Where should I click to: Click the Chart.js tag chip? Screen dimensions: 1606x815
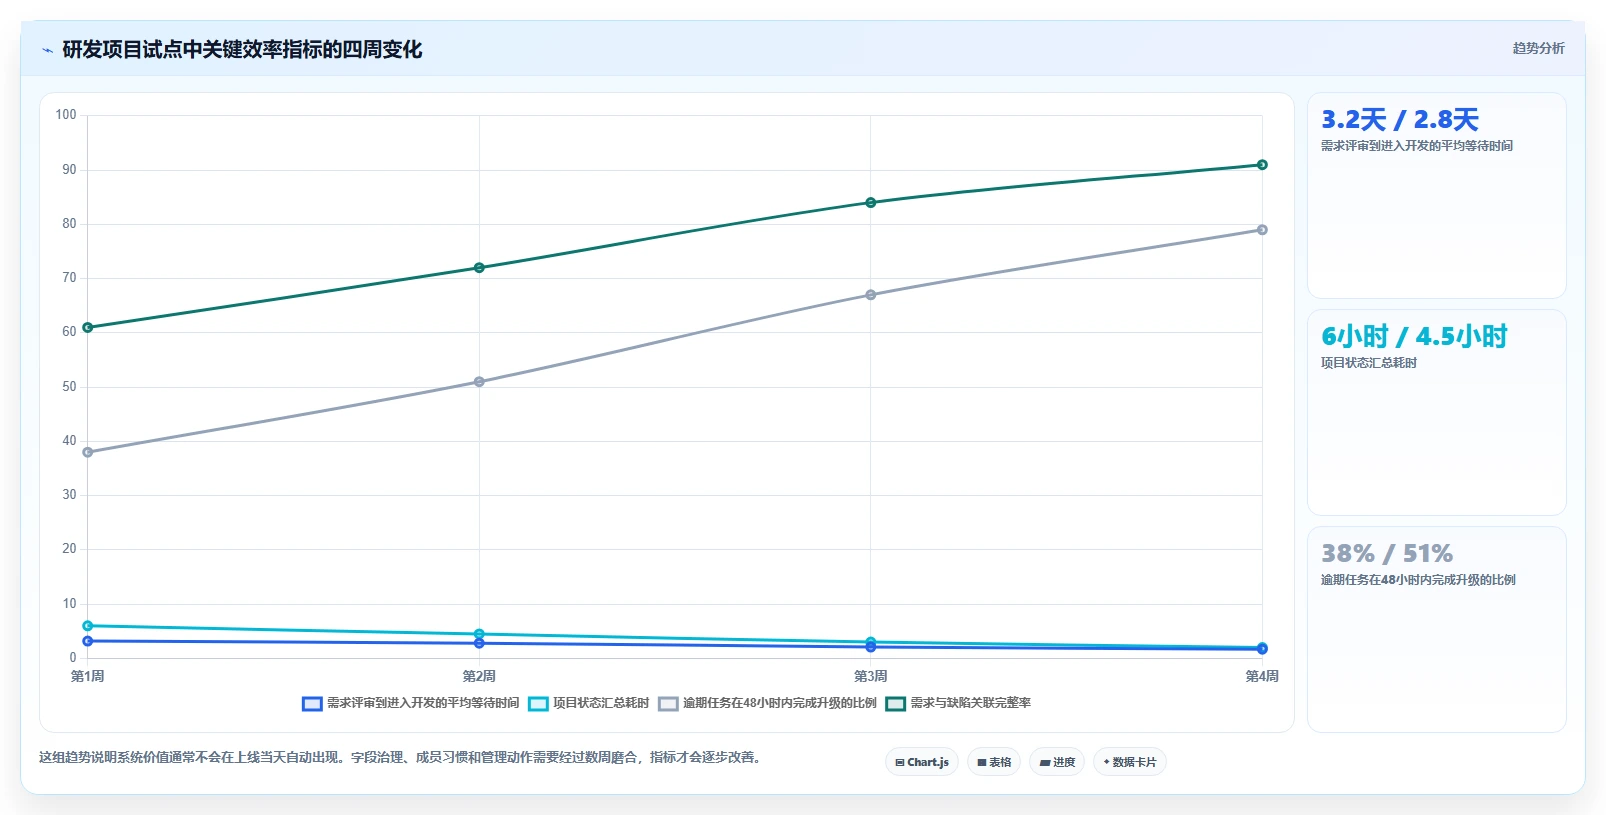point(922,762)
